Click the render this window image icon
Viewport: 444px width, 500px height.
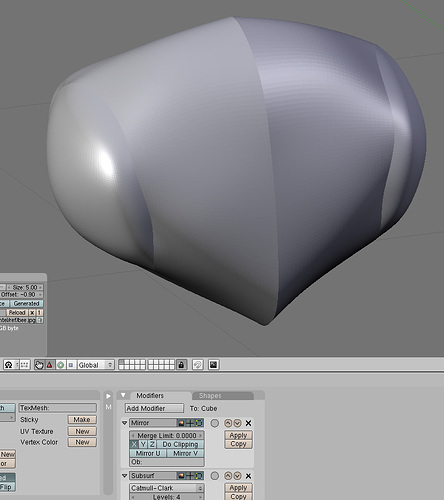click(214, 365)
